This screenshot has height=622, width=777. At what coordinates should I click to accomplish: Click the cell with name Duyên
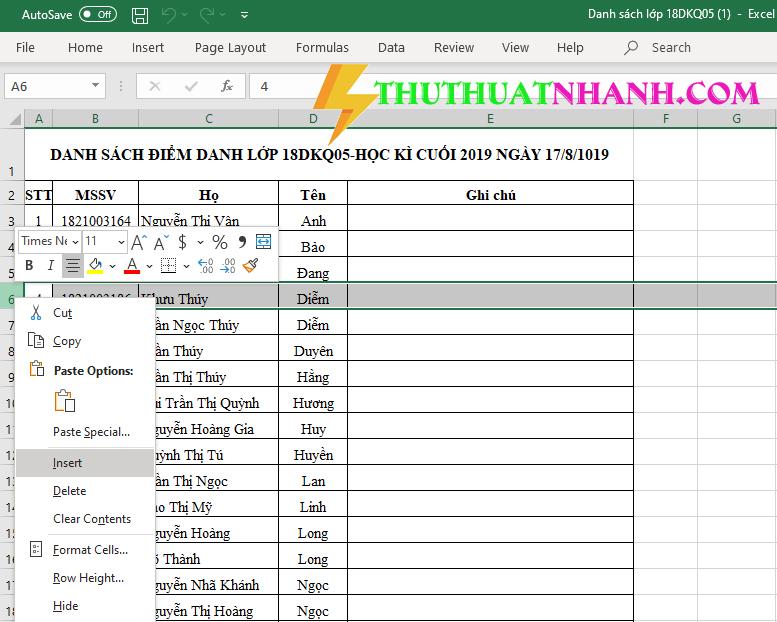pos(313,348)
